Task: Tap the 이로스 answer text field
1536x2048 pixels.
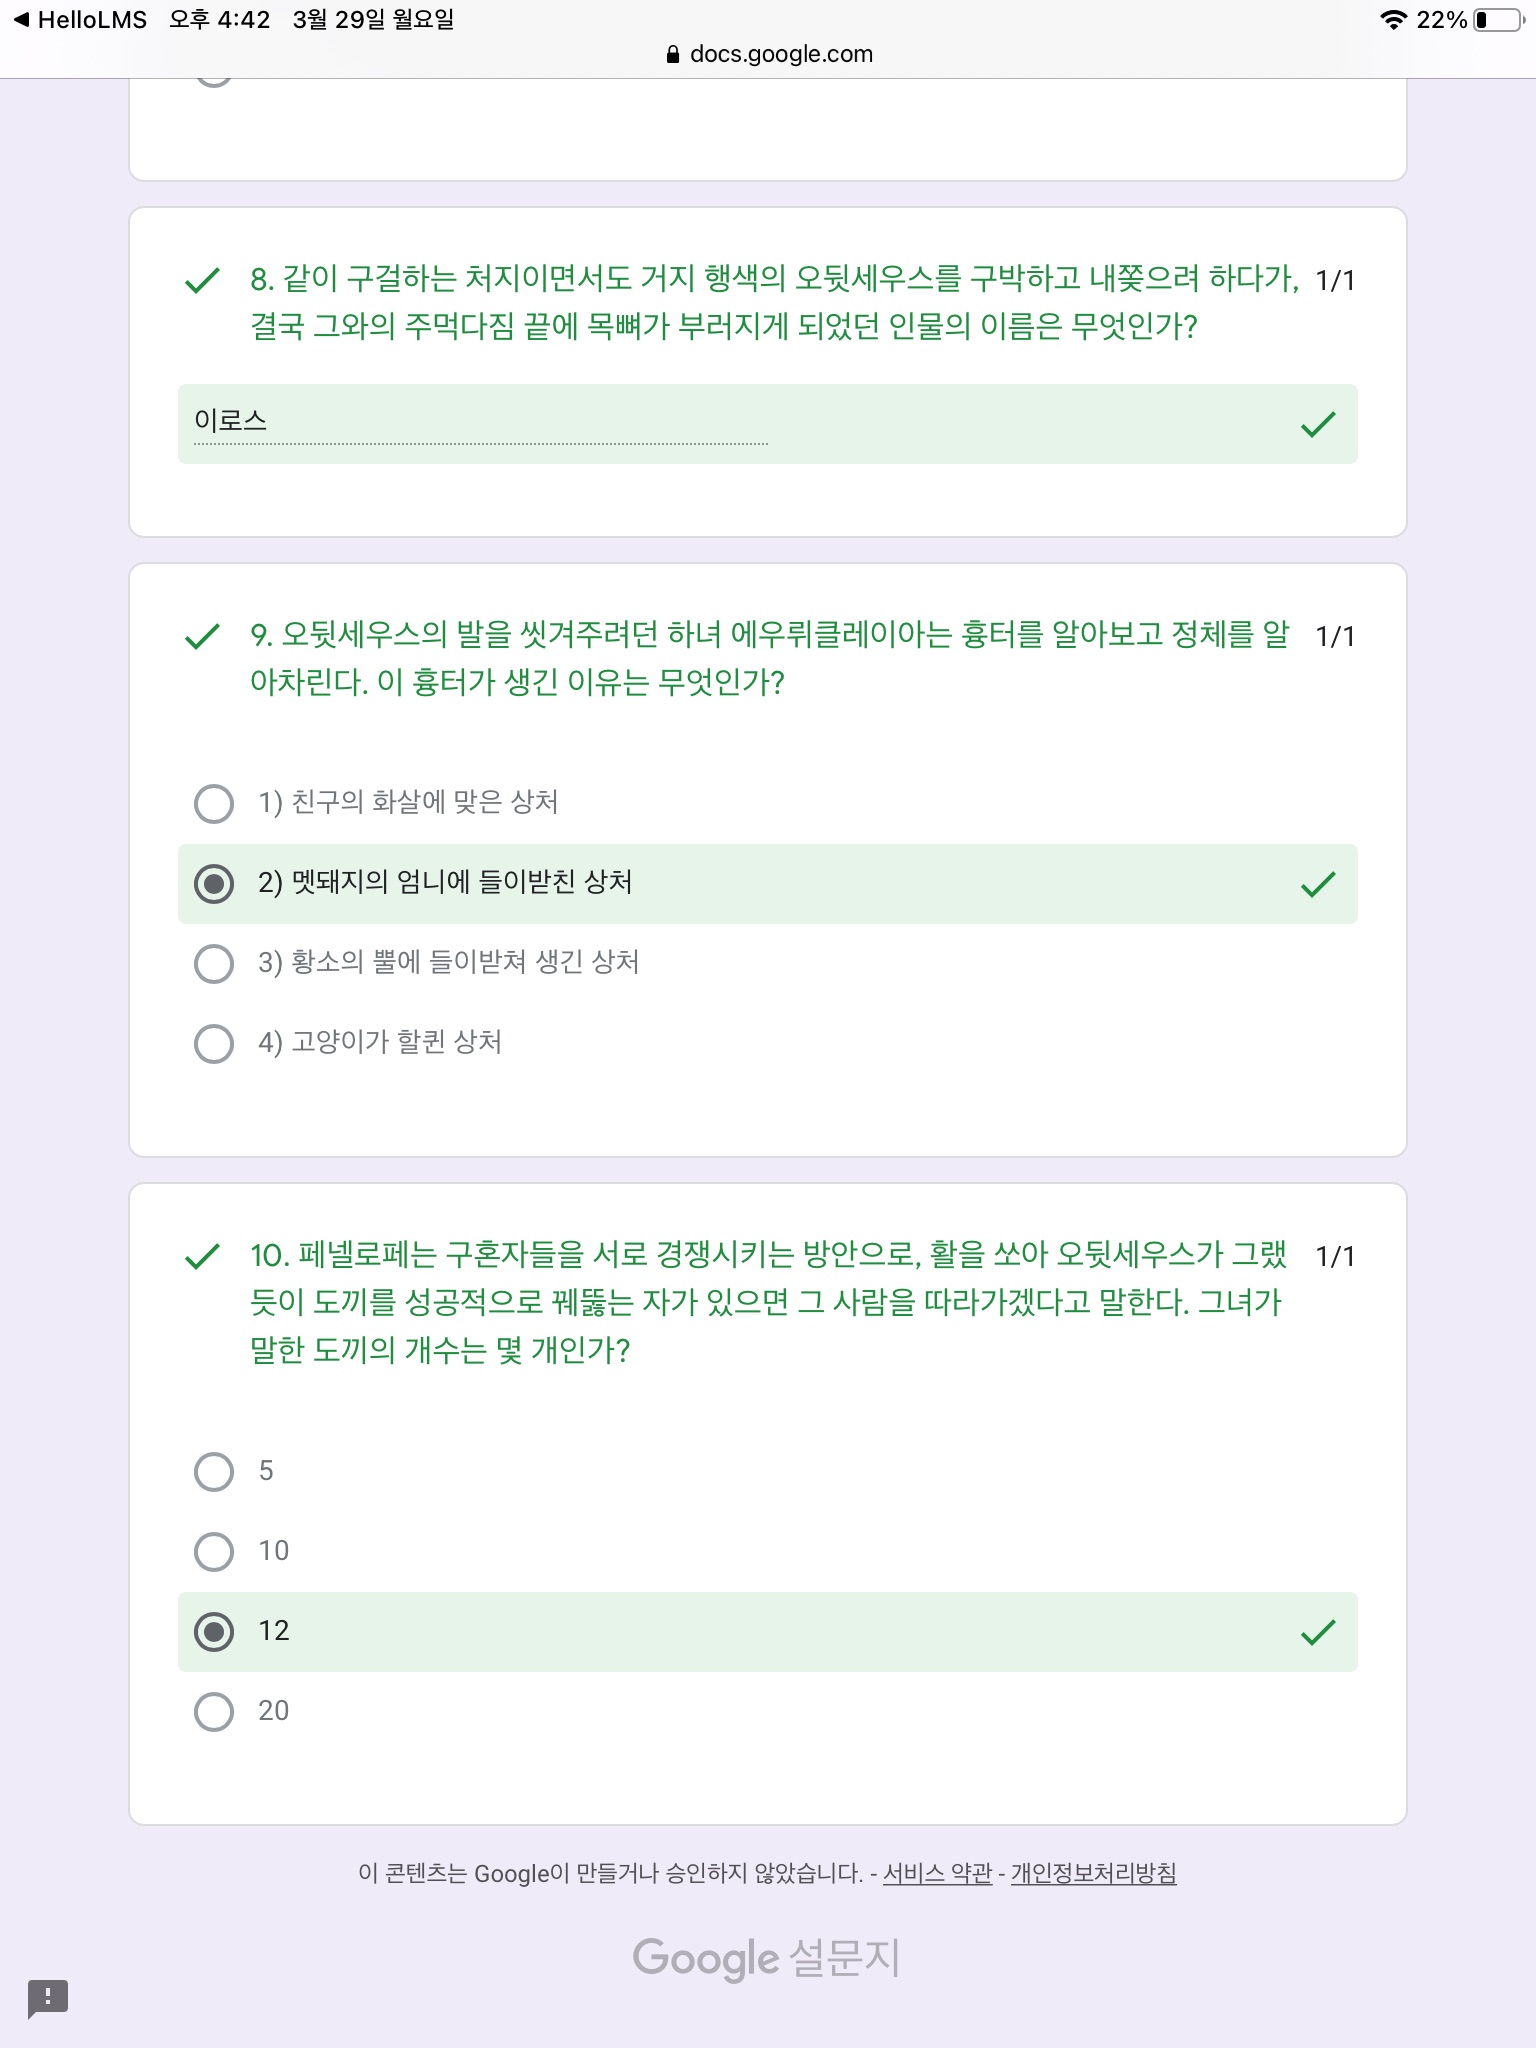Action: pos(480,422)
